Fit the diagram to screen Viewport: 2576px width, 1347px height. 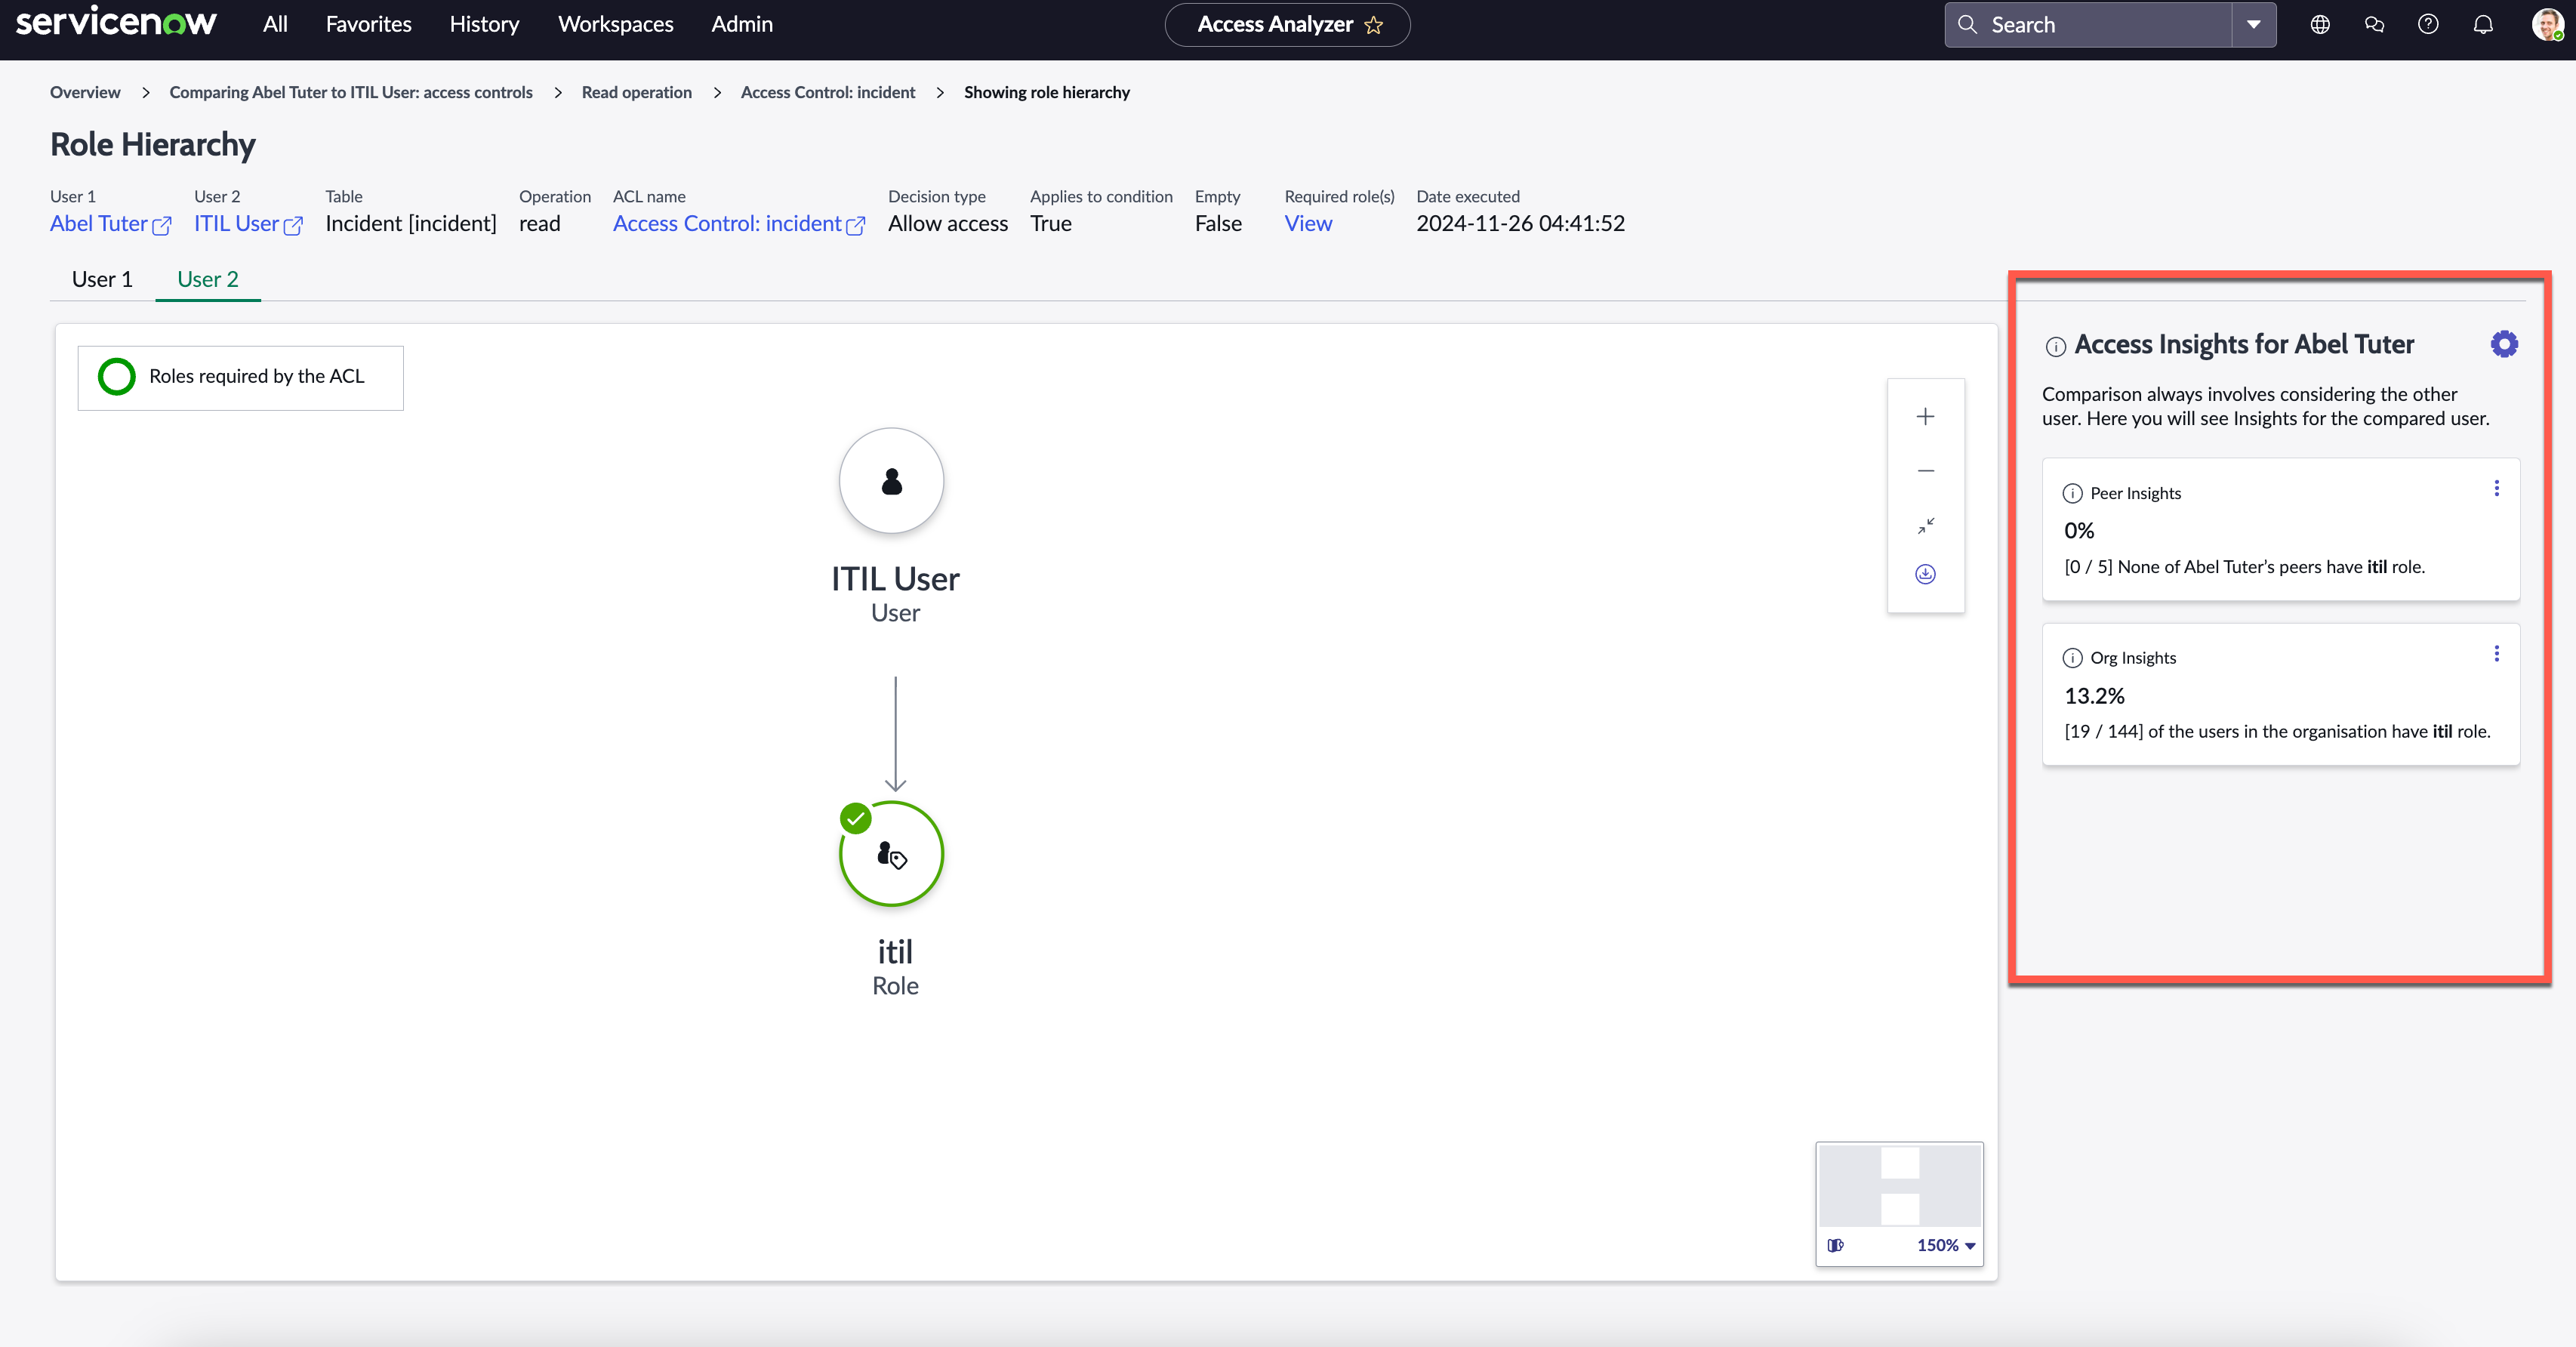click(1925, 525)
